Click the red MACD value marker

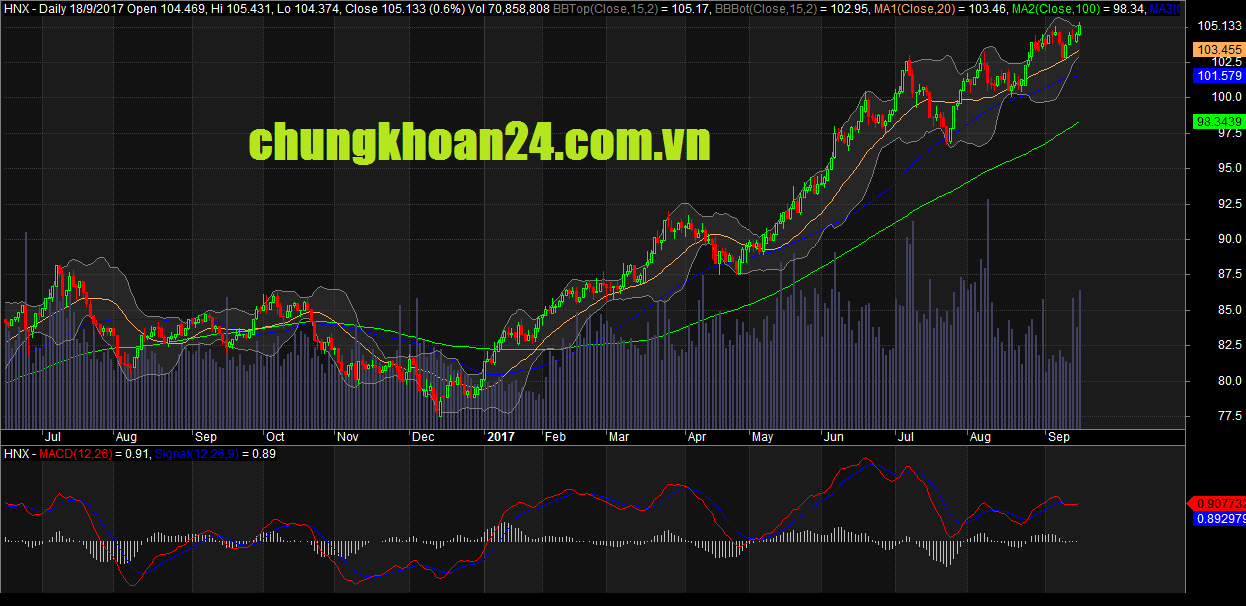[x=1219, y=503]
